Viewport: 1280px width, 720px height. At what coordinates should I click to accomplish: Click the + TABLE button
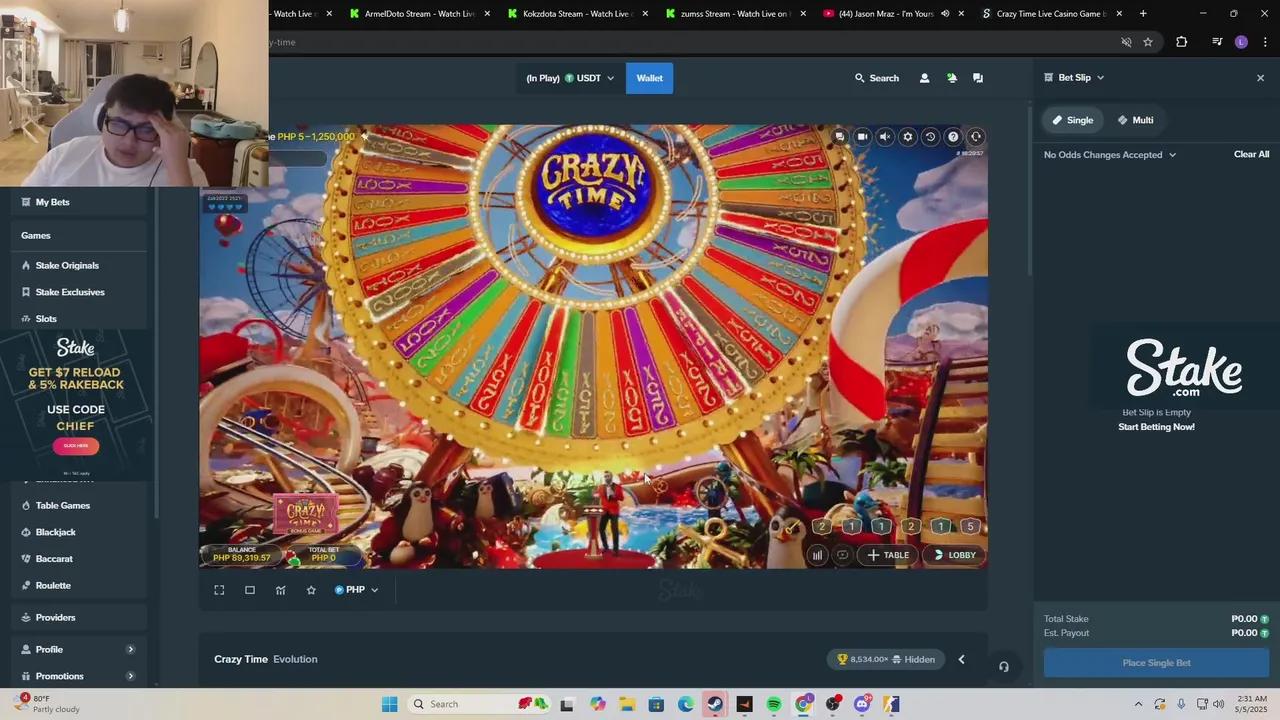[x=888, y=555]
